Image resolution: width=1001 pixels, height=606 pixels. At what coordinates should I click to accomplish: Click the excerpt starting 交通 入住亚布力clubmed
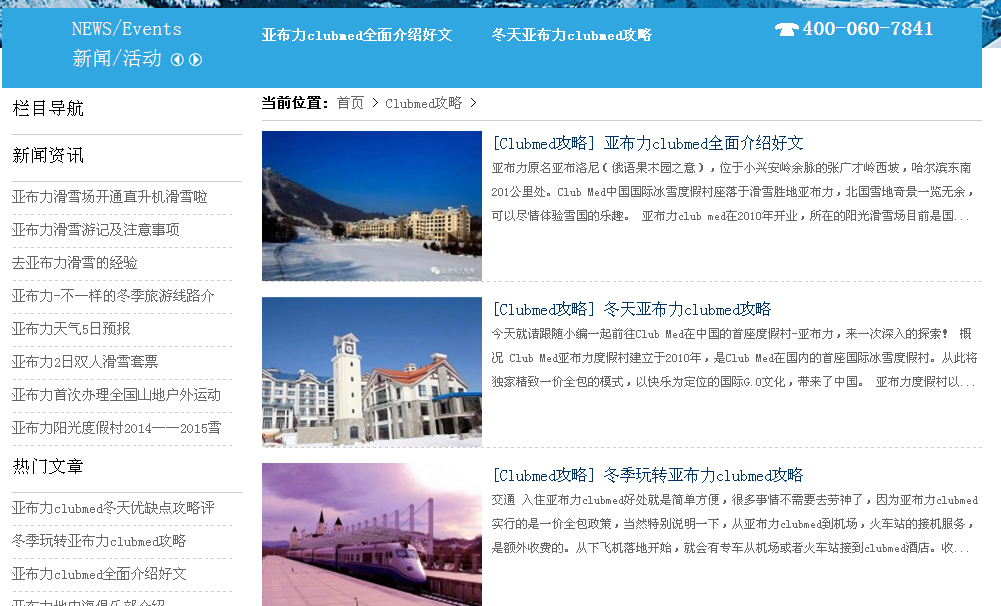coord(734,524)
